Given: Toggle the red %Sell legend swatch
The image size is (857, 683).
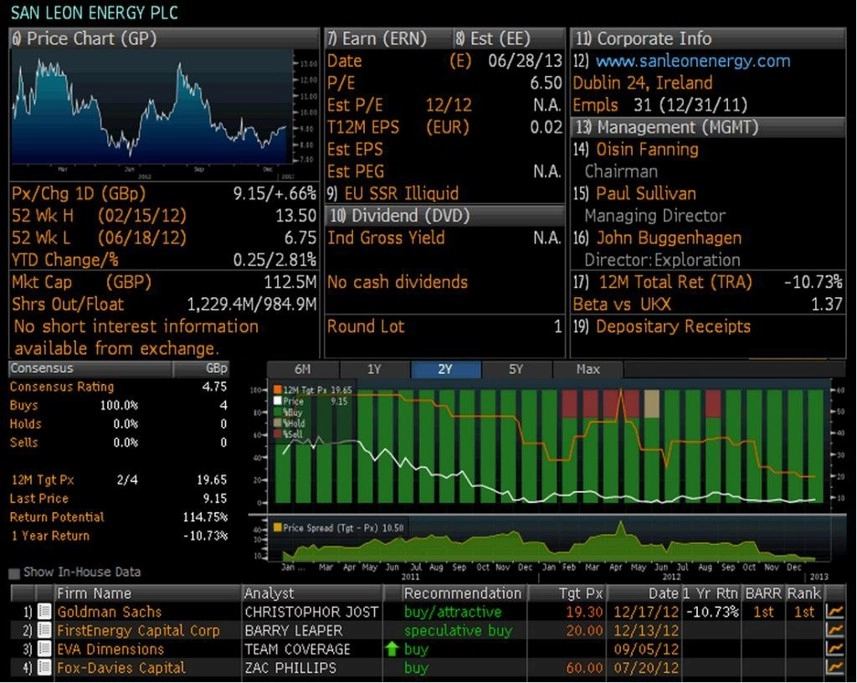Looking at the screenshot, I should click(278, 435).
